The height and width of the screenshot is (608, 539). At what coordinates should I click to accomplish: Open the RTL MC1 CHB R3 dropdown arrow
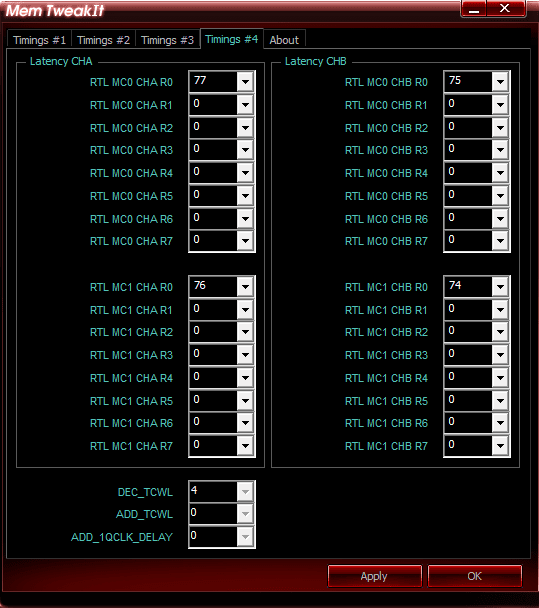500,355
